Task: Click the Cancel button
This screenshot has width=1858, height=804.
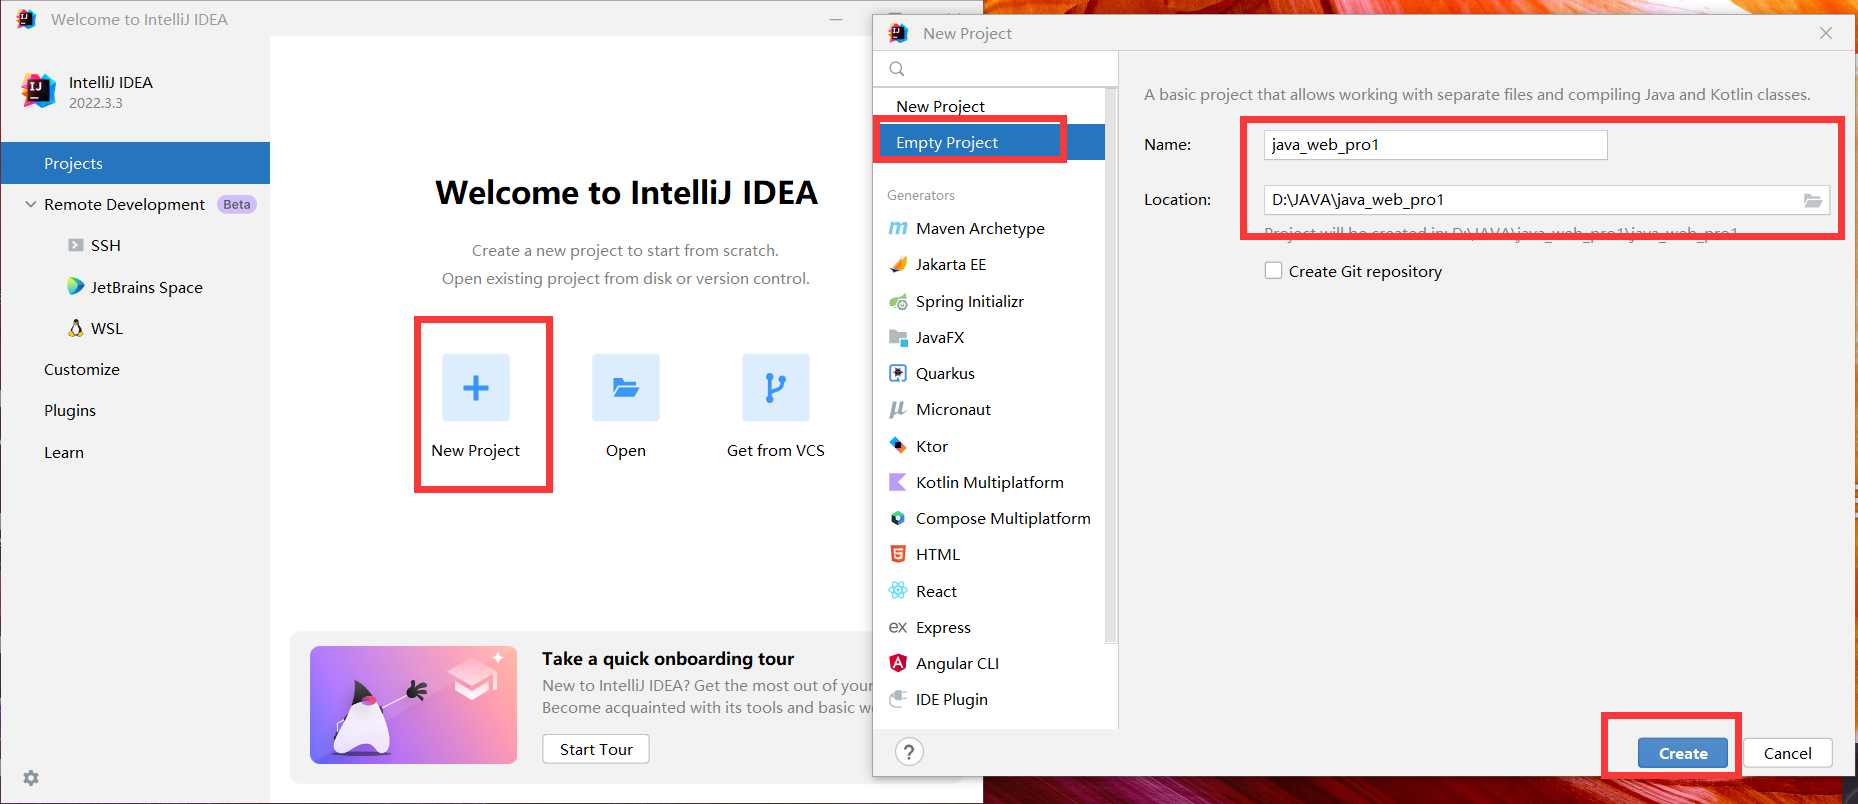Action: coord(1788,753)
